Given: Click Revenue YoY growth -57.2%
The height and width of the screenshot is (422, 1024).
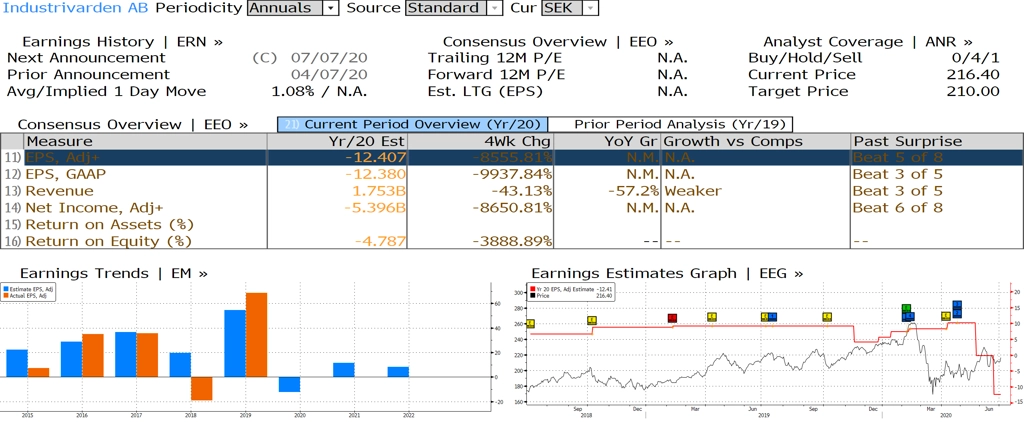Looking at the screenshot, I should tap(633, 191).
